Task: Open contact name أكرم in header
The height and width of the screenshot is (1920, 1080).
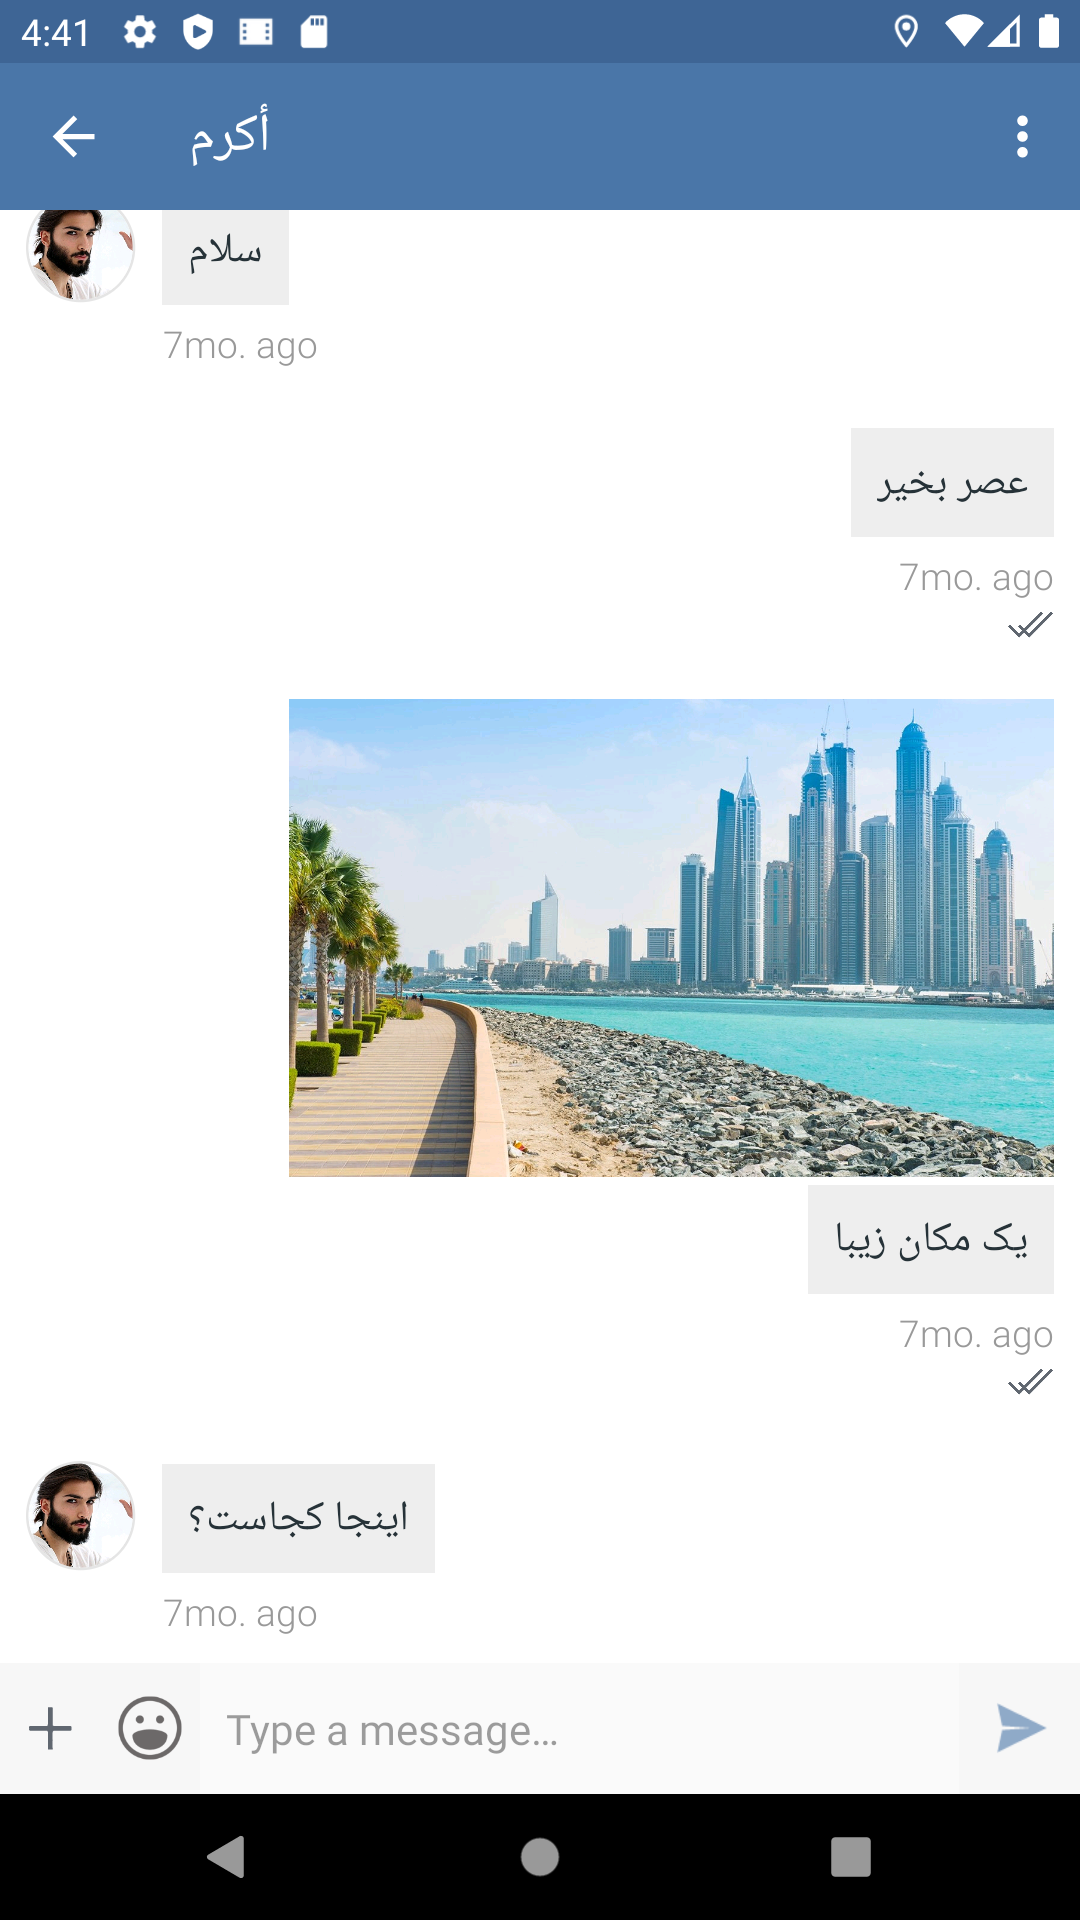Action: coord(230,135)
